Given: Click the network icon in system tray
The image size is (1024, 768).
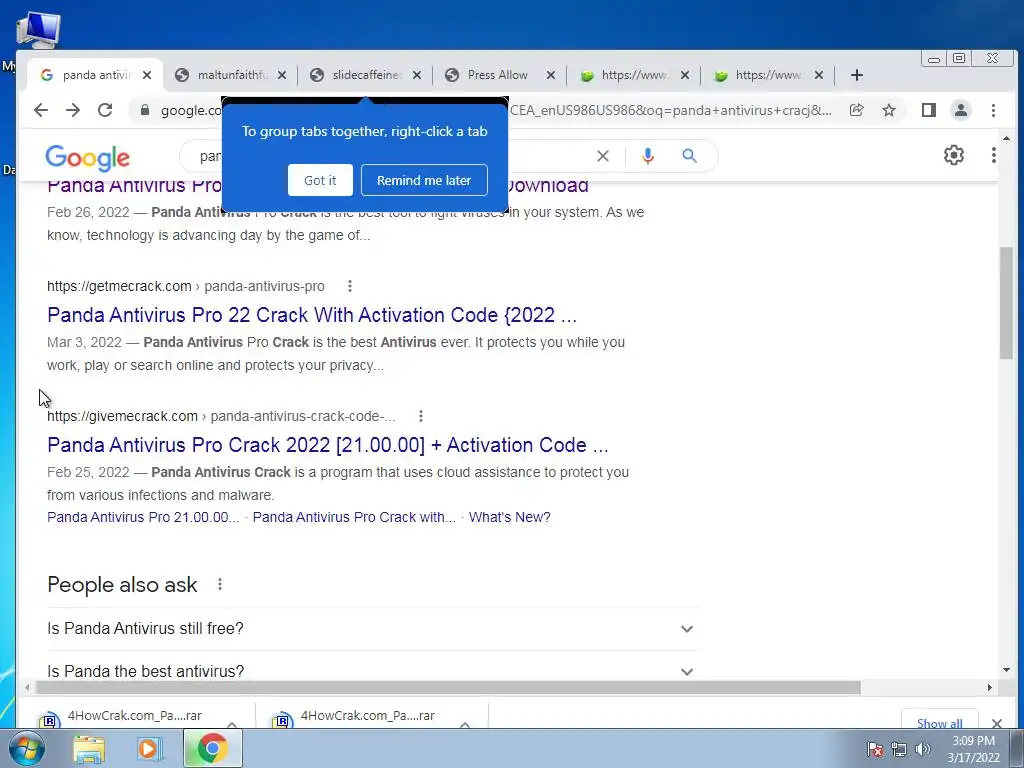Looking at the screenshot, I should click(899, 749).
